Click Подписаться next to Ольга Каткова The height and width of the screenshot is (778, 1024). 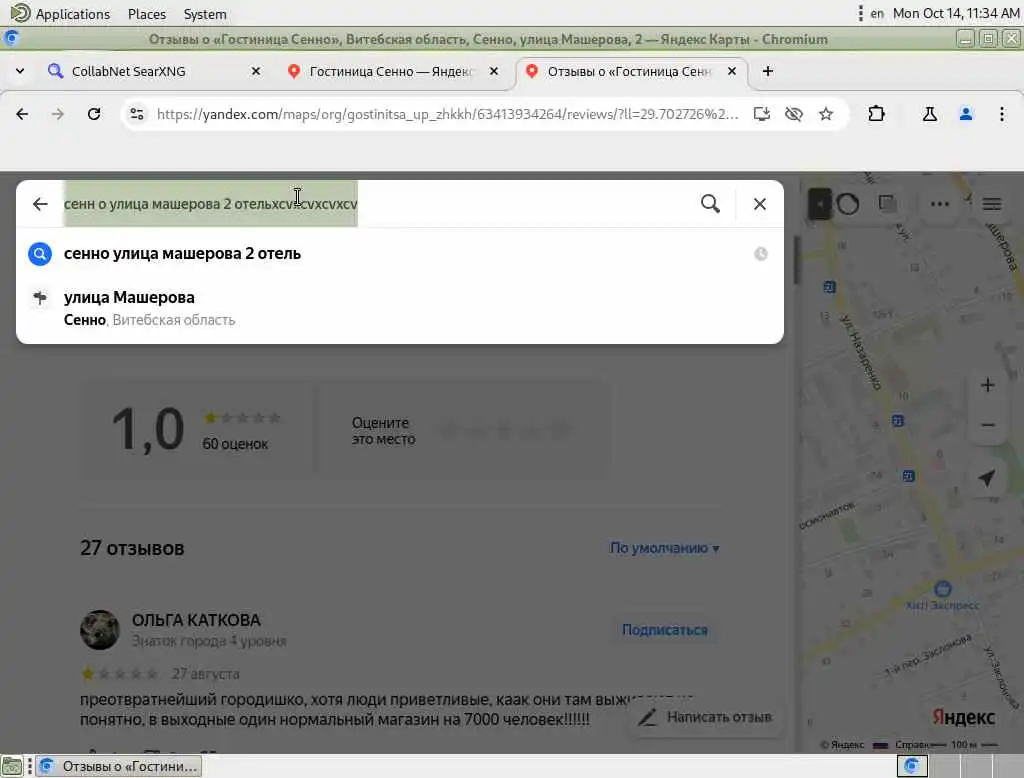point(665,630)
